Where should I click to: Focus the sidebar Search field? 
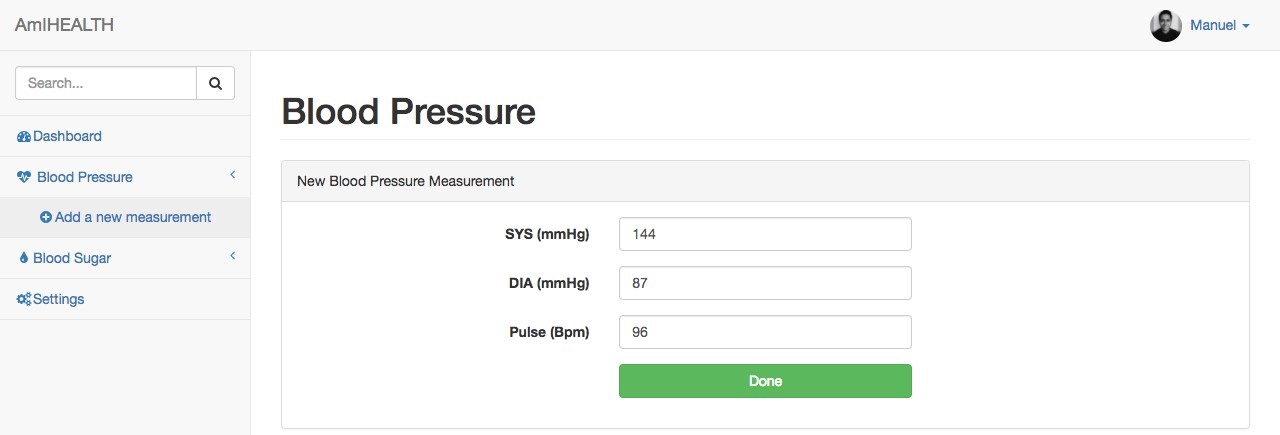click(x=106, y=84)
